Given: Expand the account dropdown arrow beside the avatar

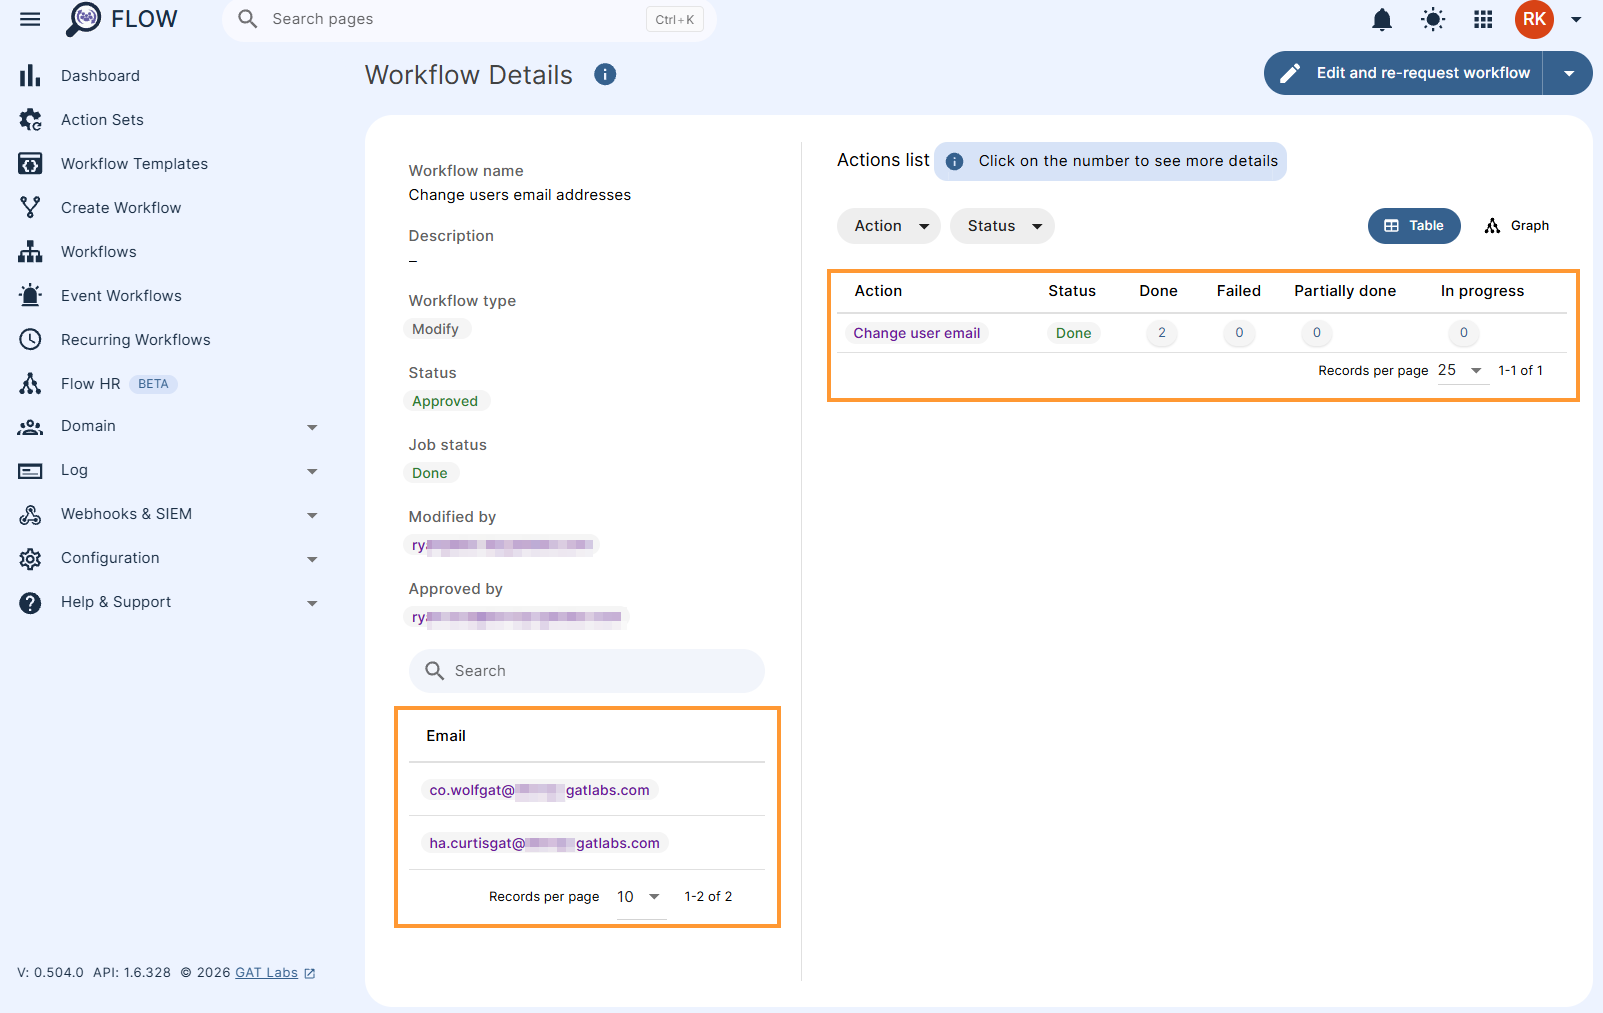Looking at the screenshot, I should tap(1576, 19).
